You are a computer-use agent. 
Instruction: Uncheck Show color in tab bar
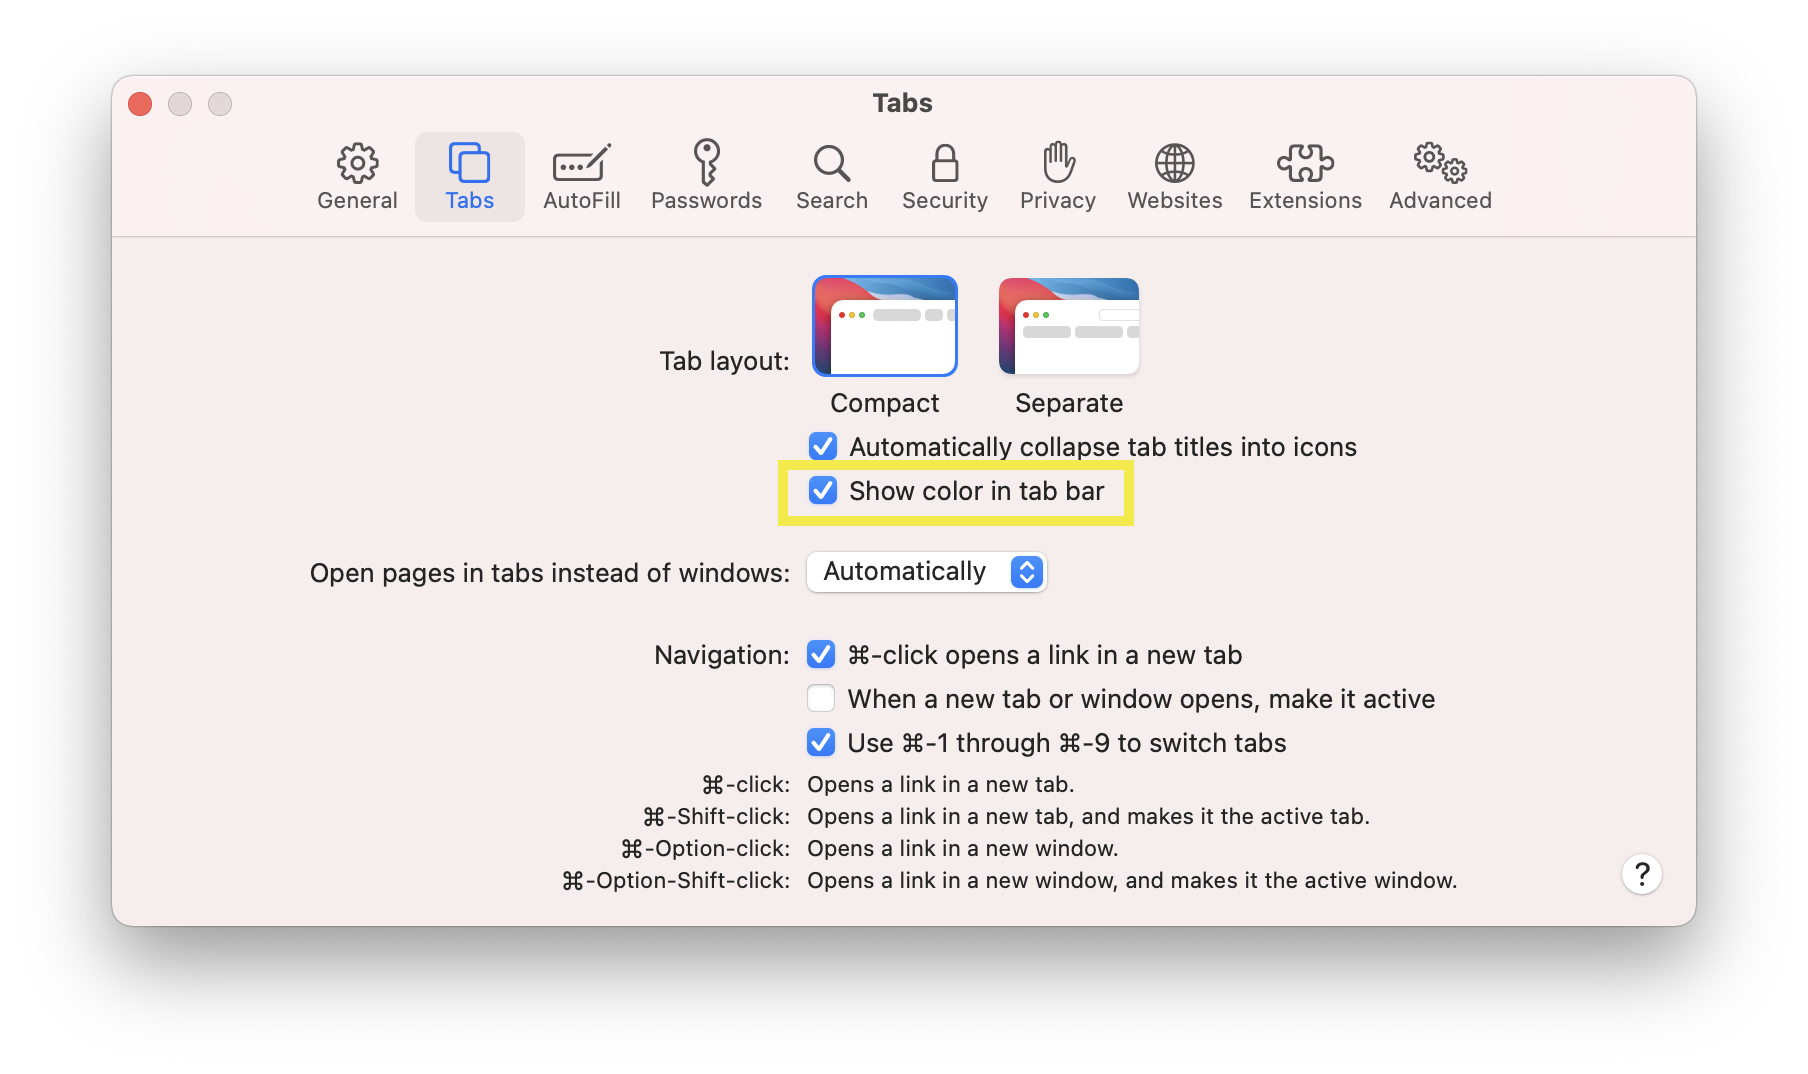pos(823,490)
